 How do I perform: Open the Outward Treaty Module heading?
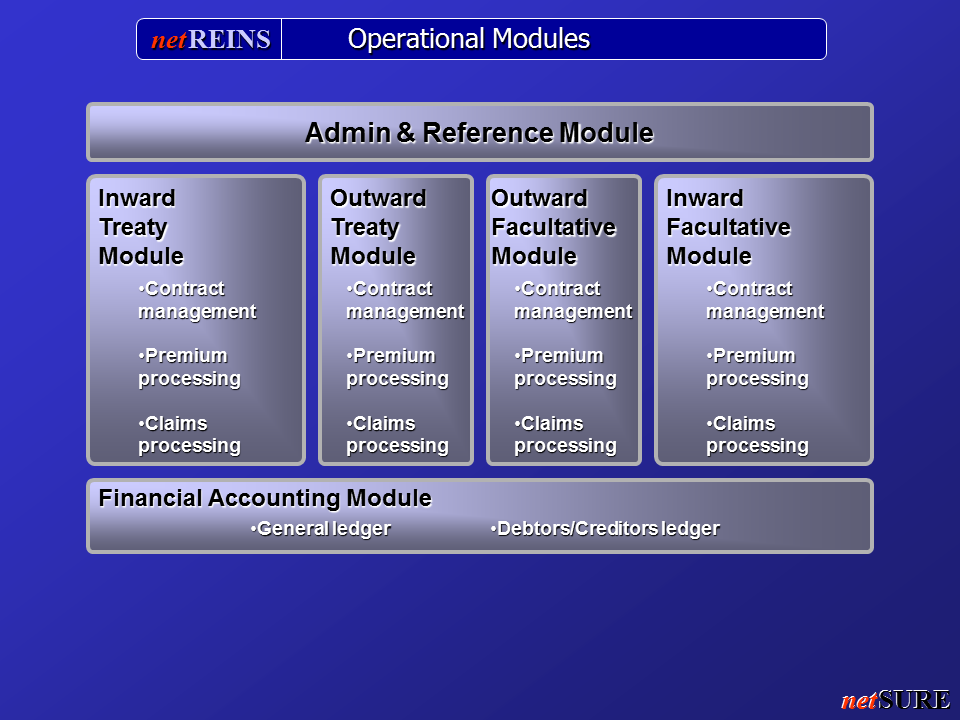pyautogui.click(x=378, y=227)
